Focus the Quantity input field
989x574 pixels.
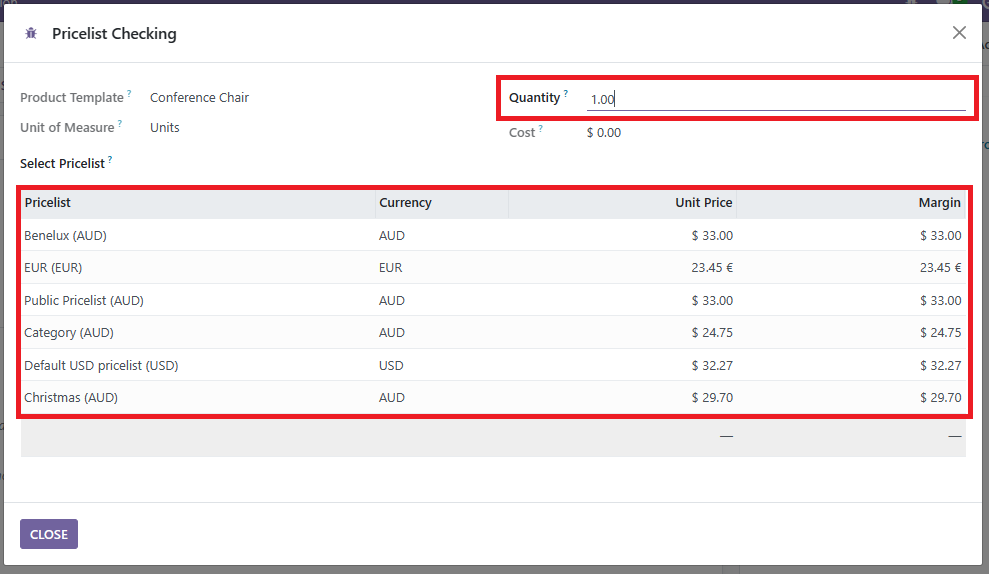pyautogui.click(x=775, y=99)
